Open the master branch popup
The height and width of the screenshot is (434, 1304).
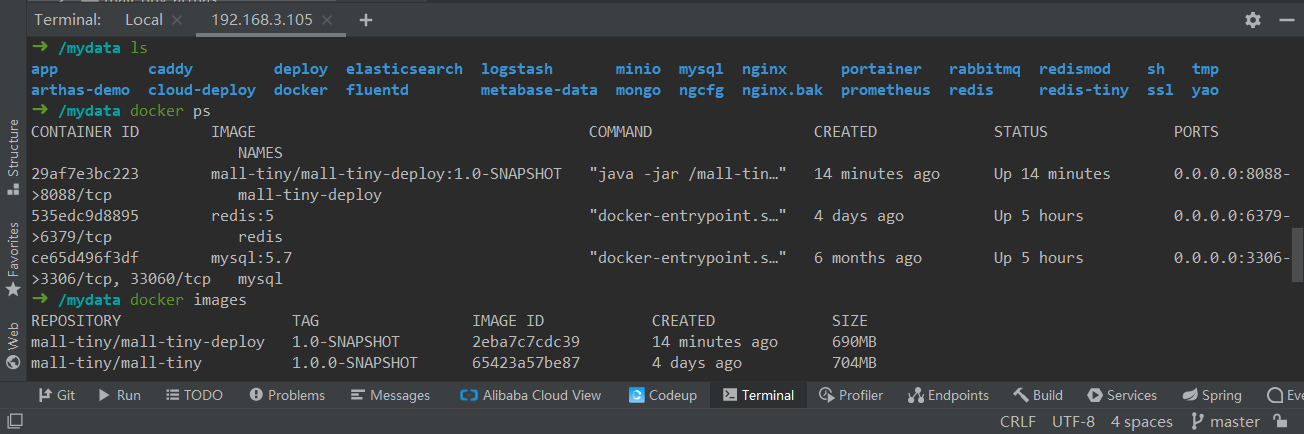tap(1225, 422)
